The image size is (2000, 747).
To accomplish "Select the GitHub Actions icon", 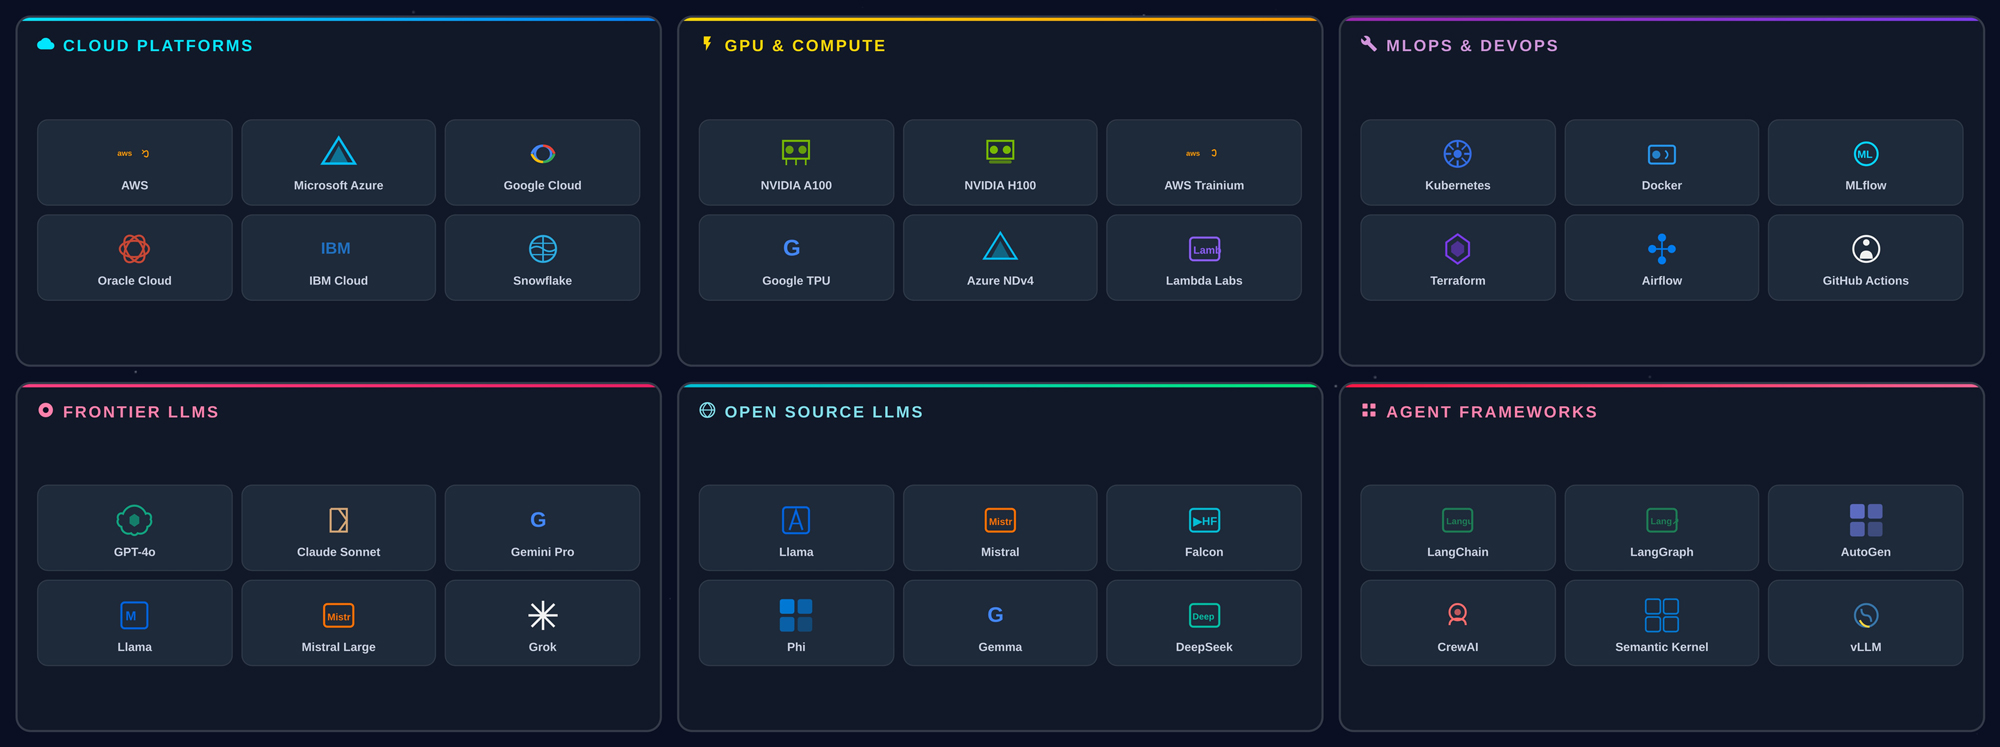I will tap(1865, 248).
